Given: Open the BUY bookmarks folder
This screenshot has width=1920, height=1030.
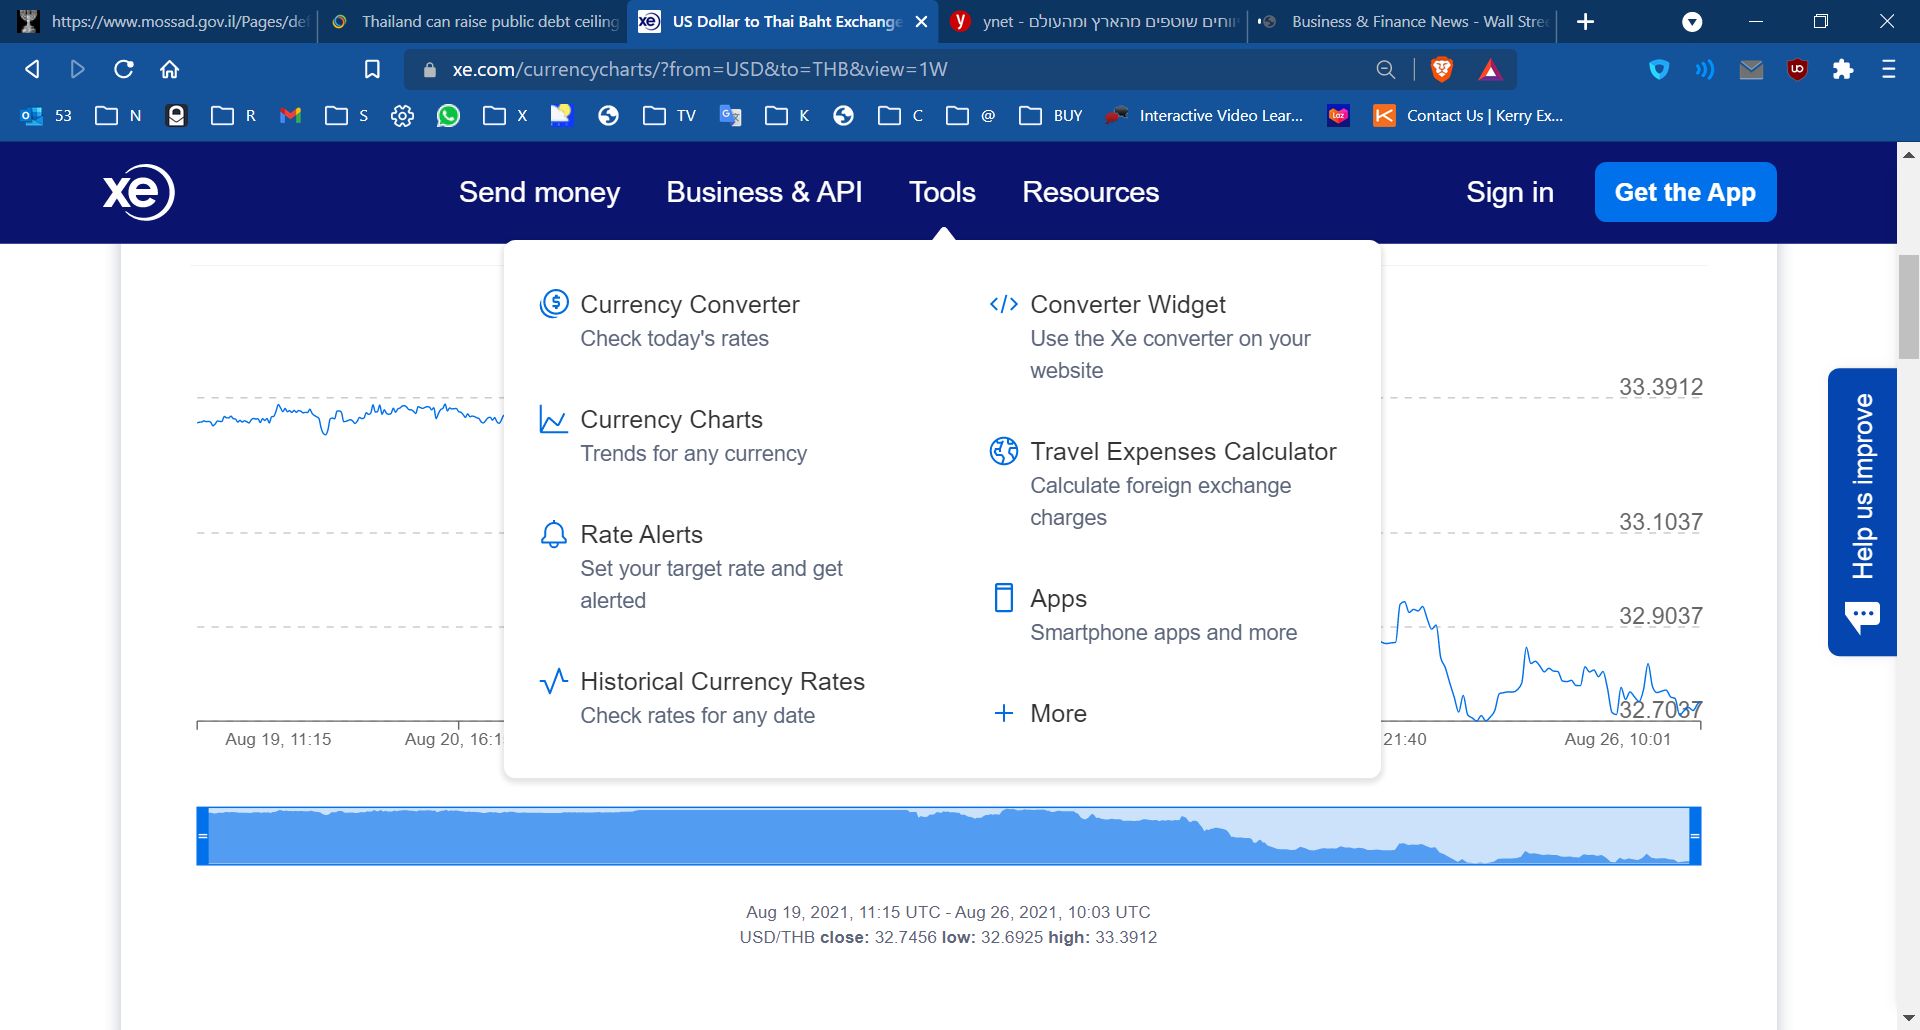Looking at the screenshot, I should 1050,115.
